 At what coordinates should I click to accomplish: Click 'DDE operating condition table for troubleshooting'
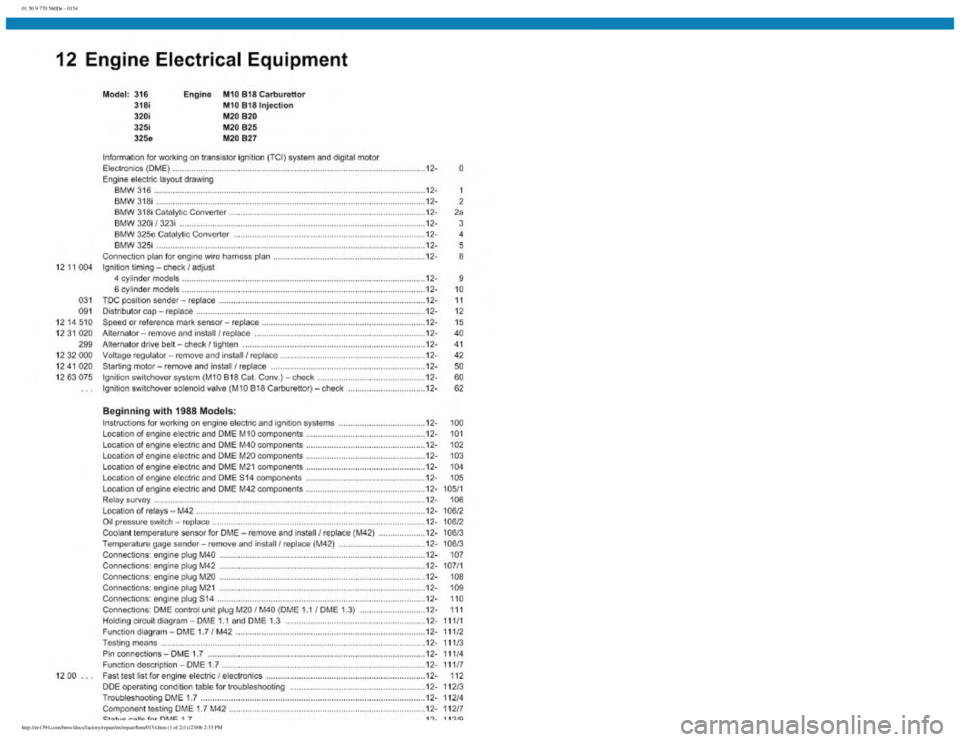click(283, 688)
